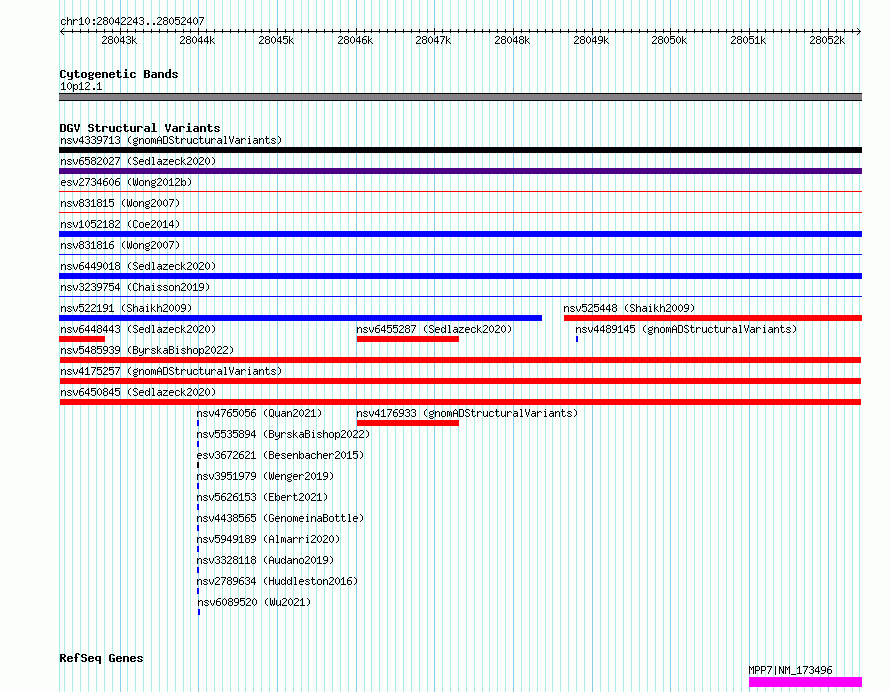Click the RefSeq Genes track title
Screen dimensions: 890x692
point(101,658)
